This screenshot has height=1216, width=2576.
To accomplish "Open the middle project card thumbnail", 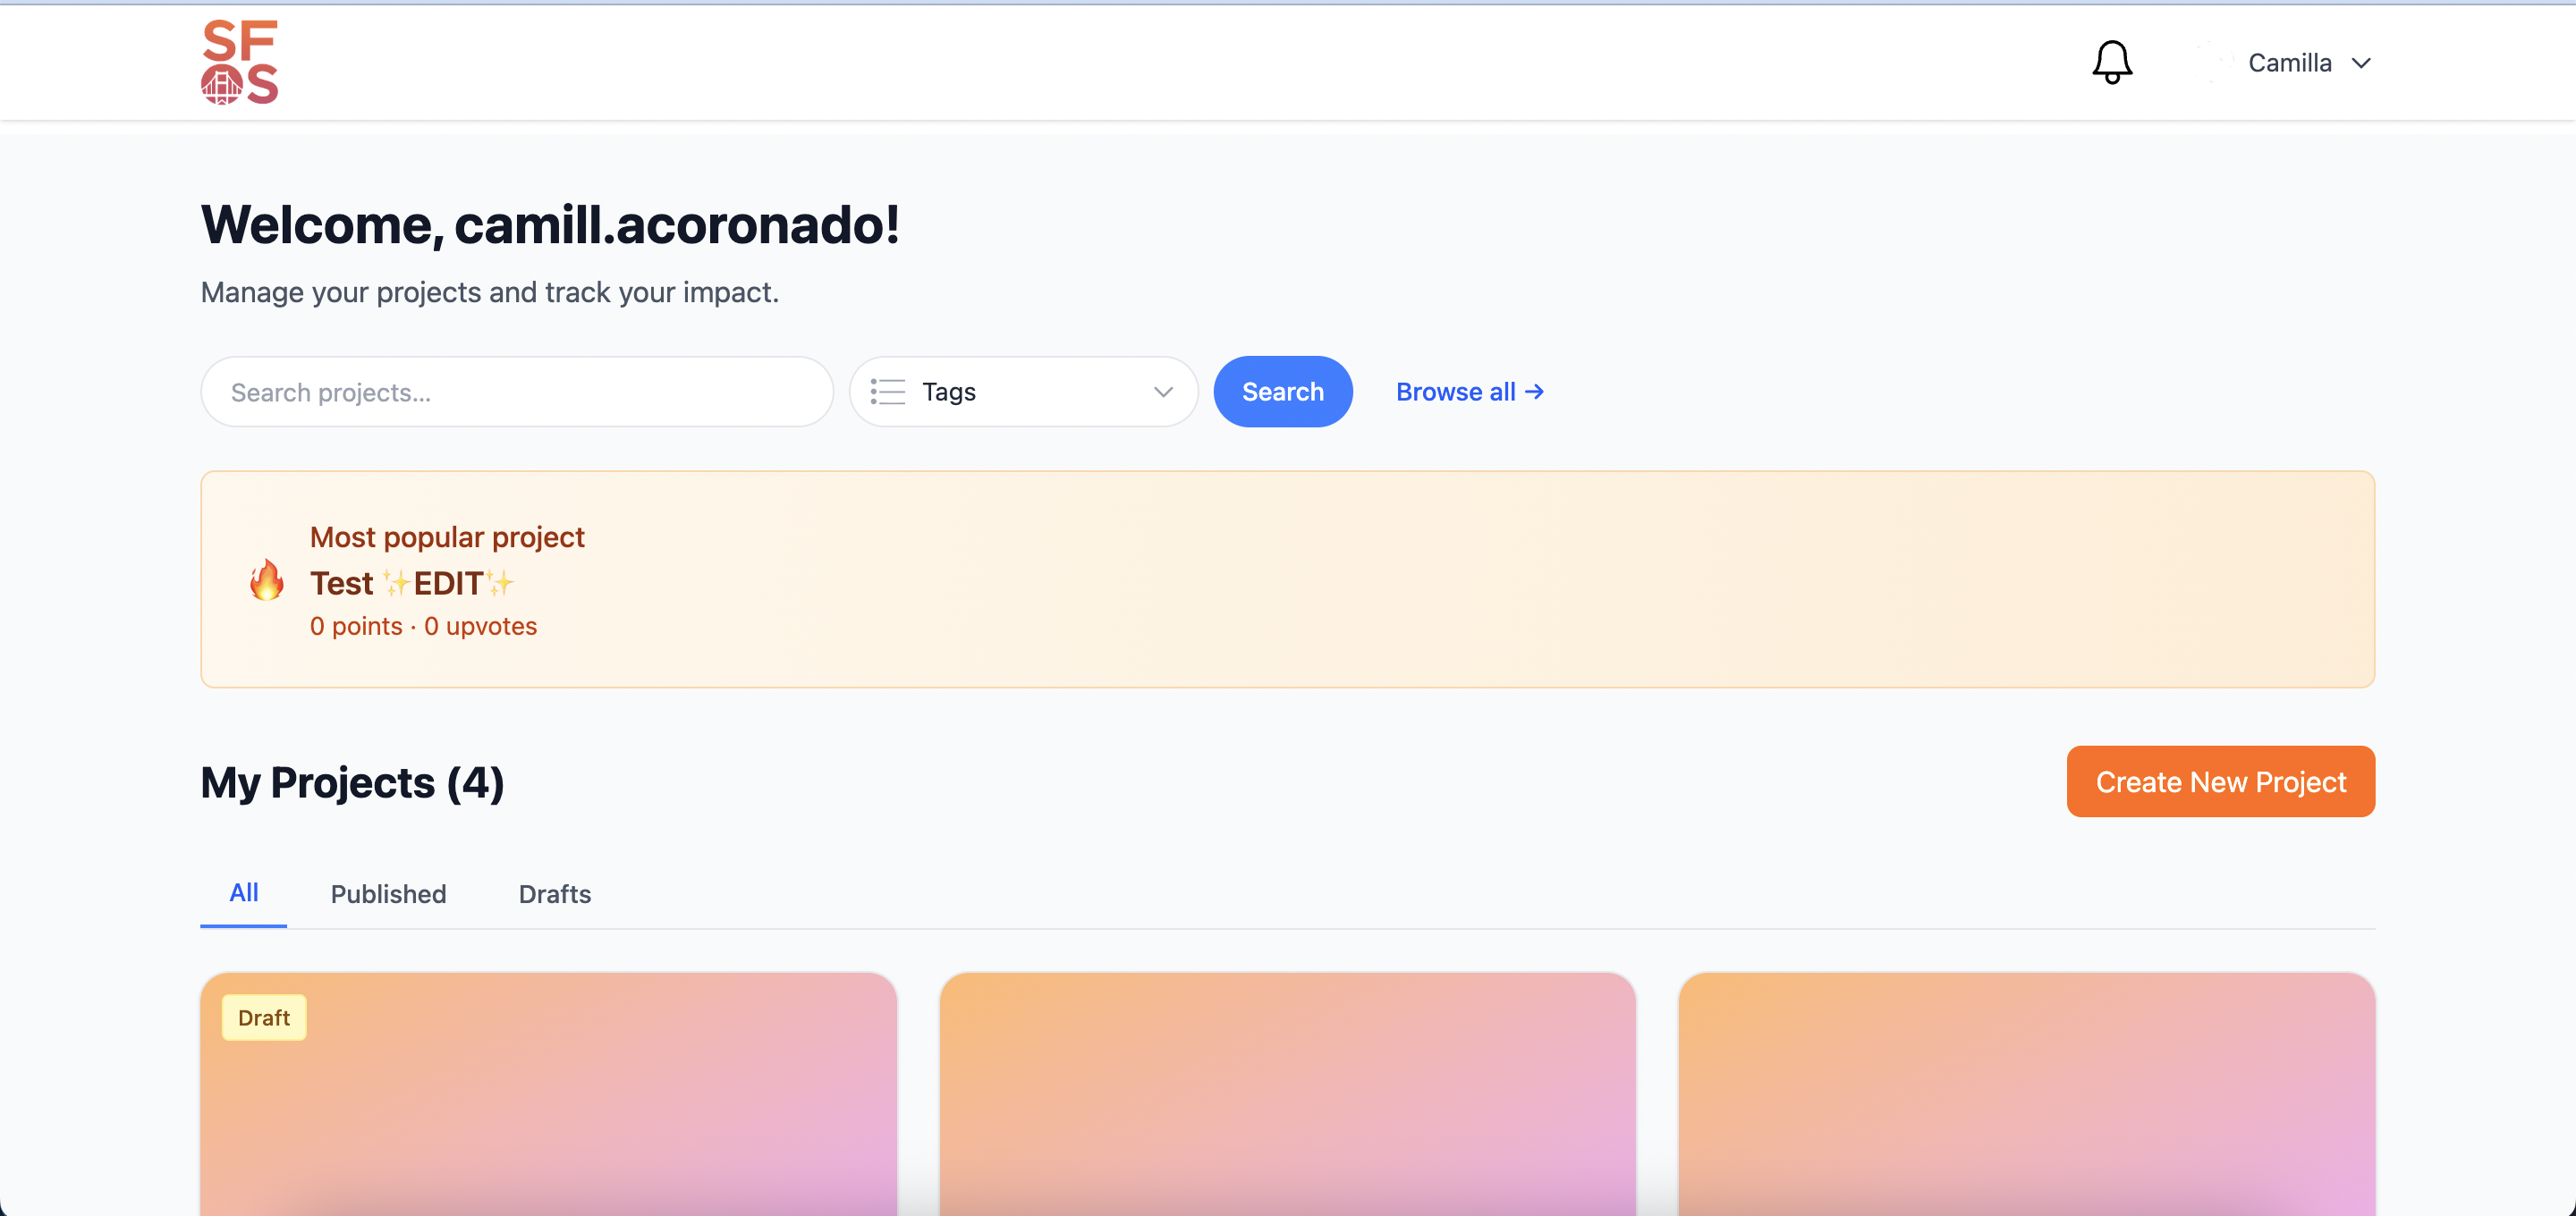I will tap(1287, 1095).
